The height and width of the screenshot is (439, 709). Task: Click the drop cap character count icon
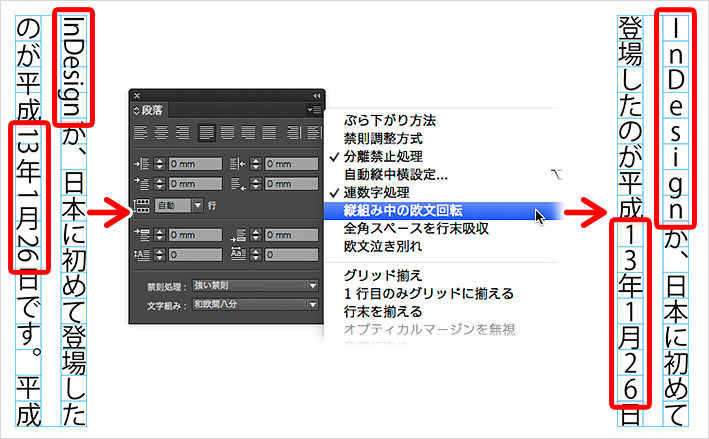237,253
